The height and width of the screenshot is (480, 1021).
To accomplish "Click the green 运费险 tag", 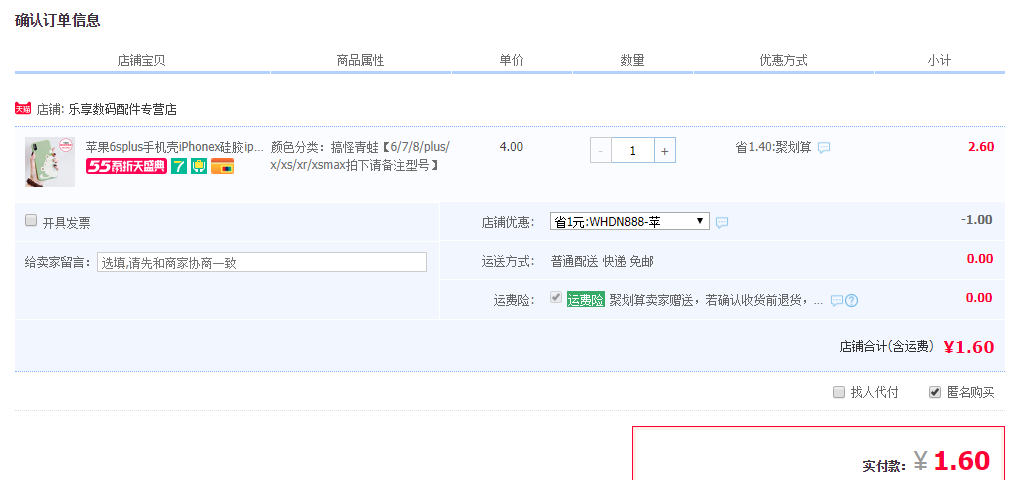I will pos(585,300).
